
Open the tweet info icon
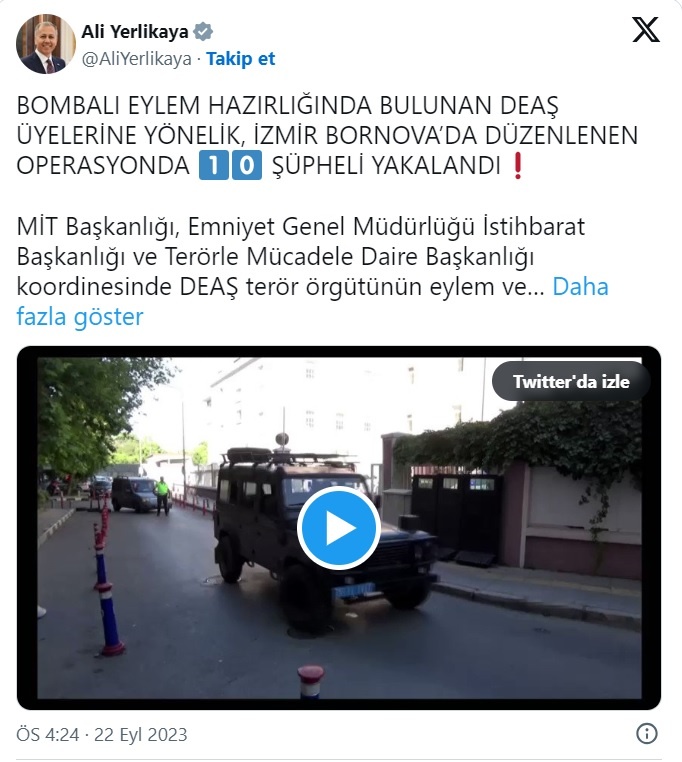[647, 733]
